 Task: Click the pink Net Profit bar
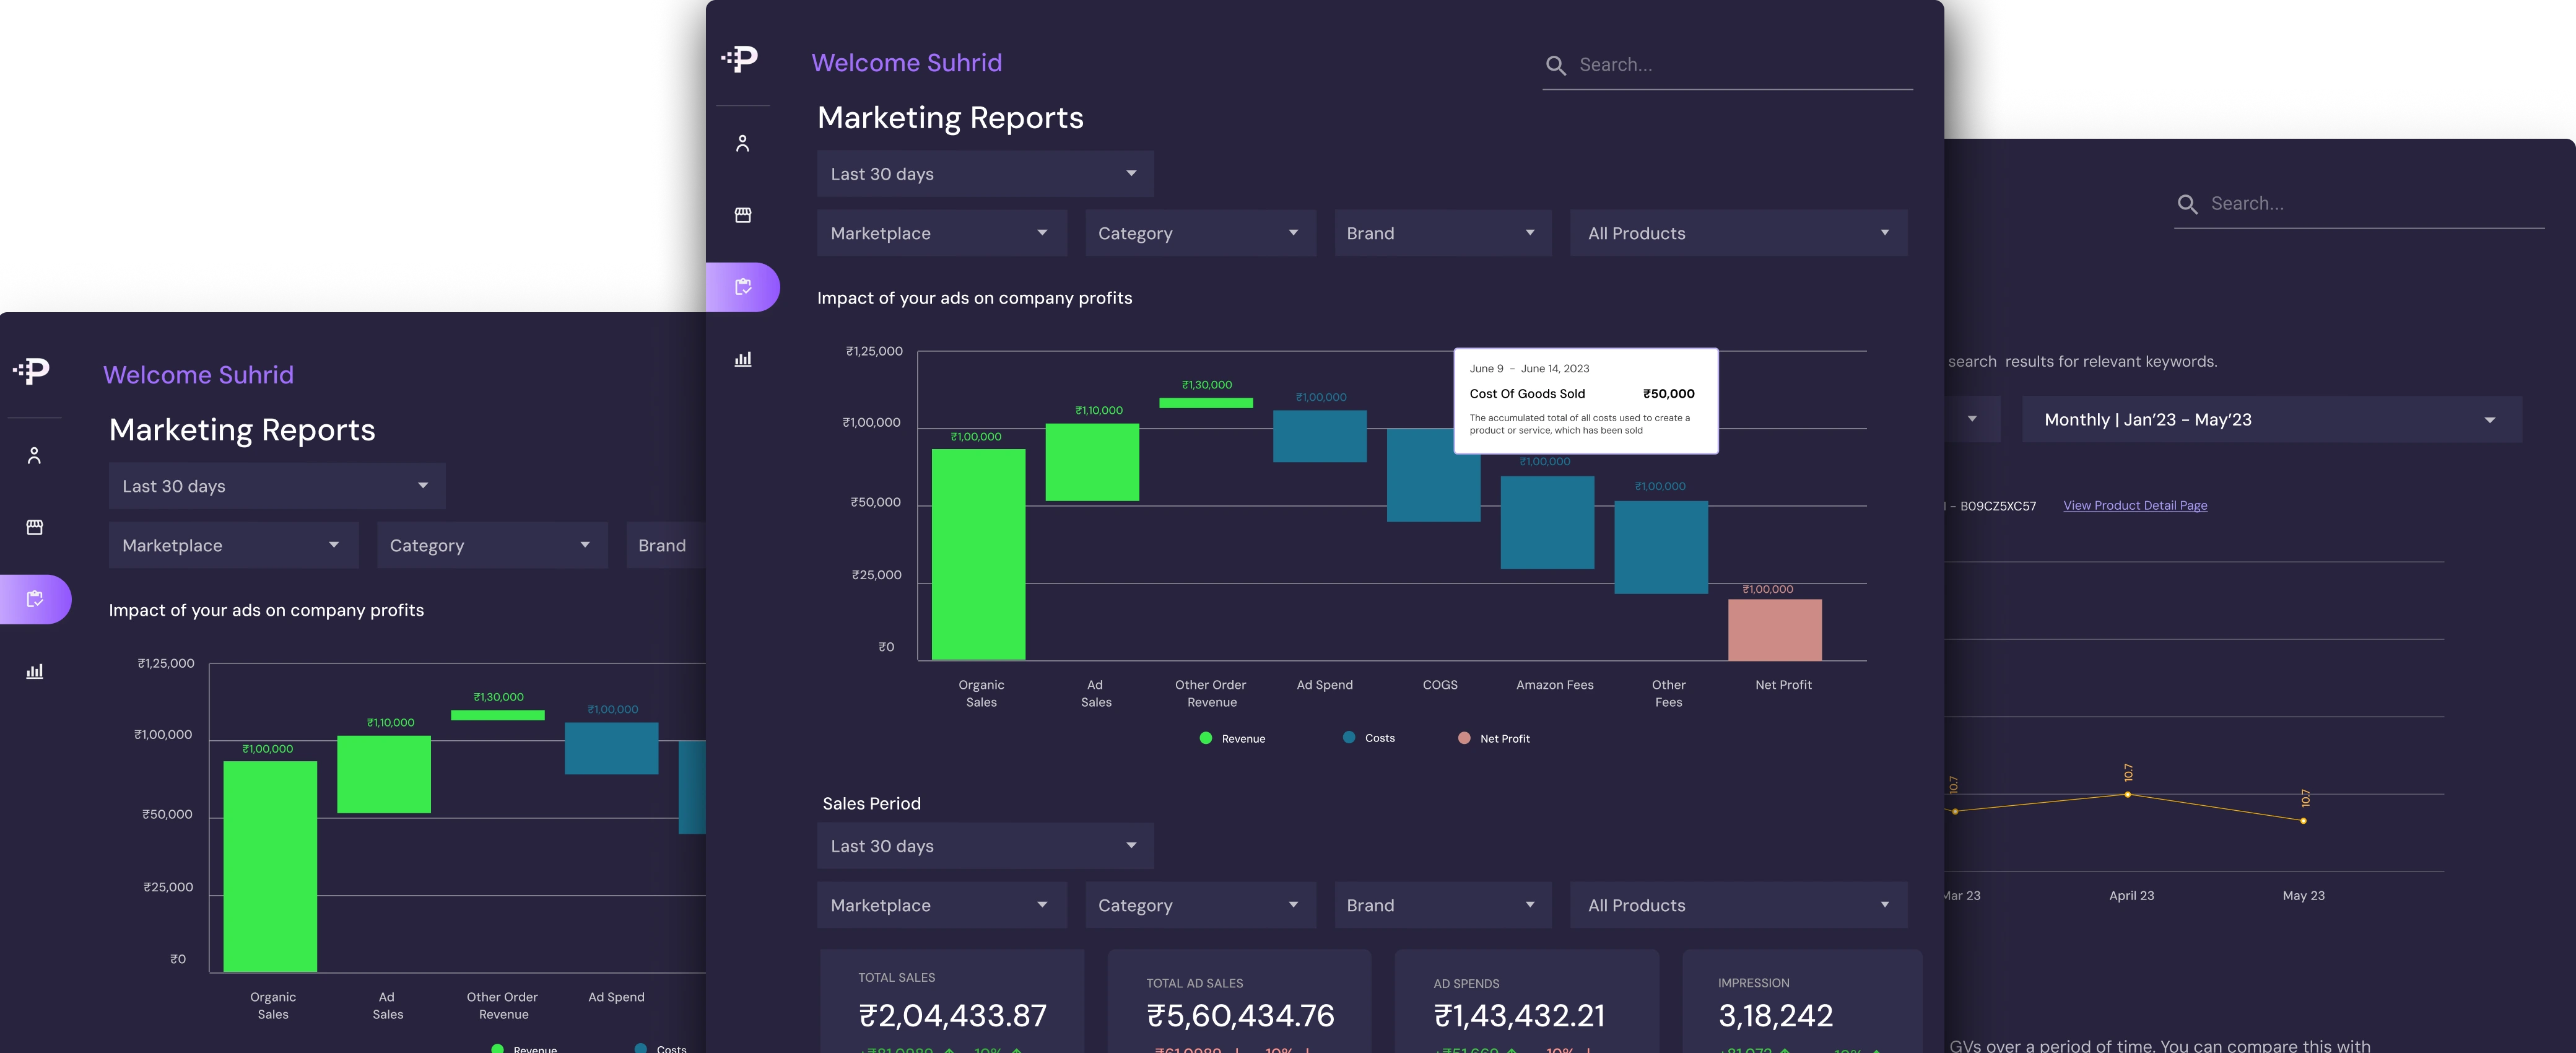point(1774,630)
